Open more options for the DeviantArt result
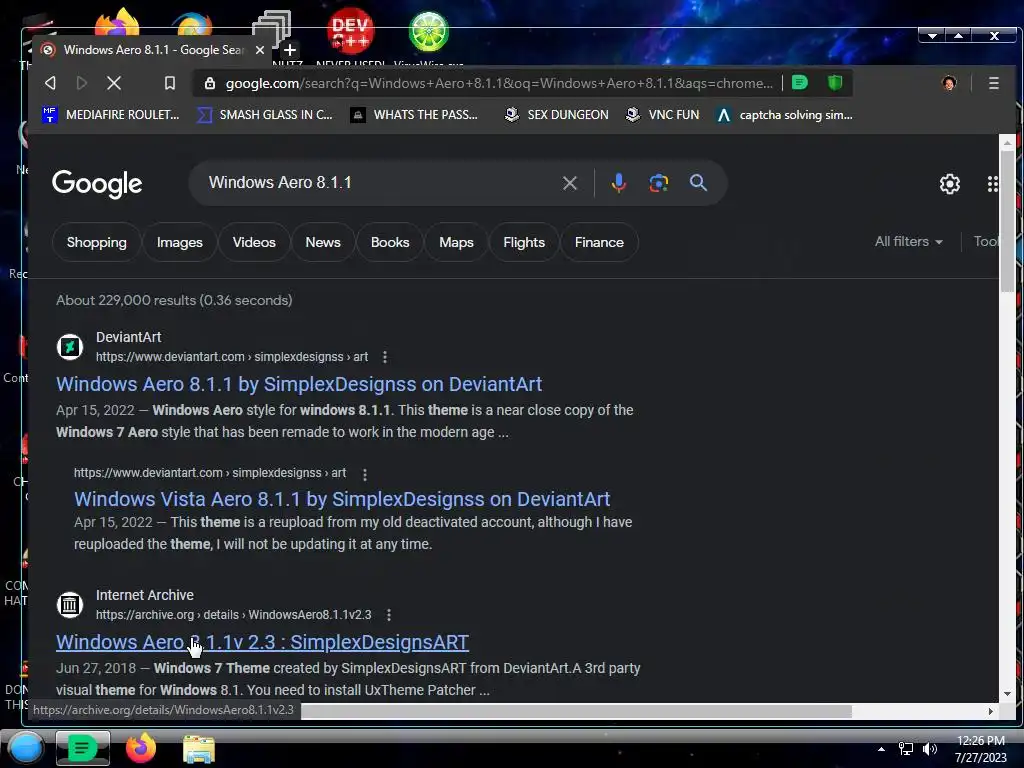1024x768 pixels. click(385, 357)
